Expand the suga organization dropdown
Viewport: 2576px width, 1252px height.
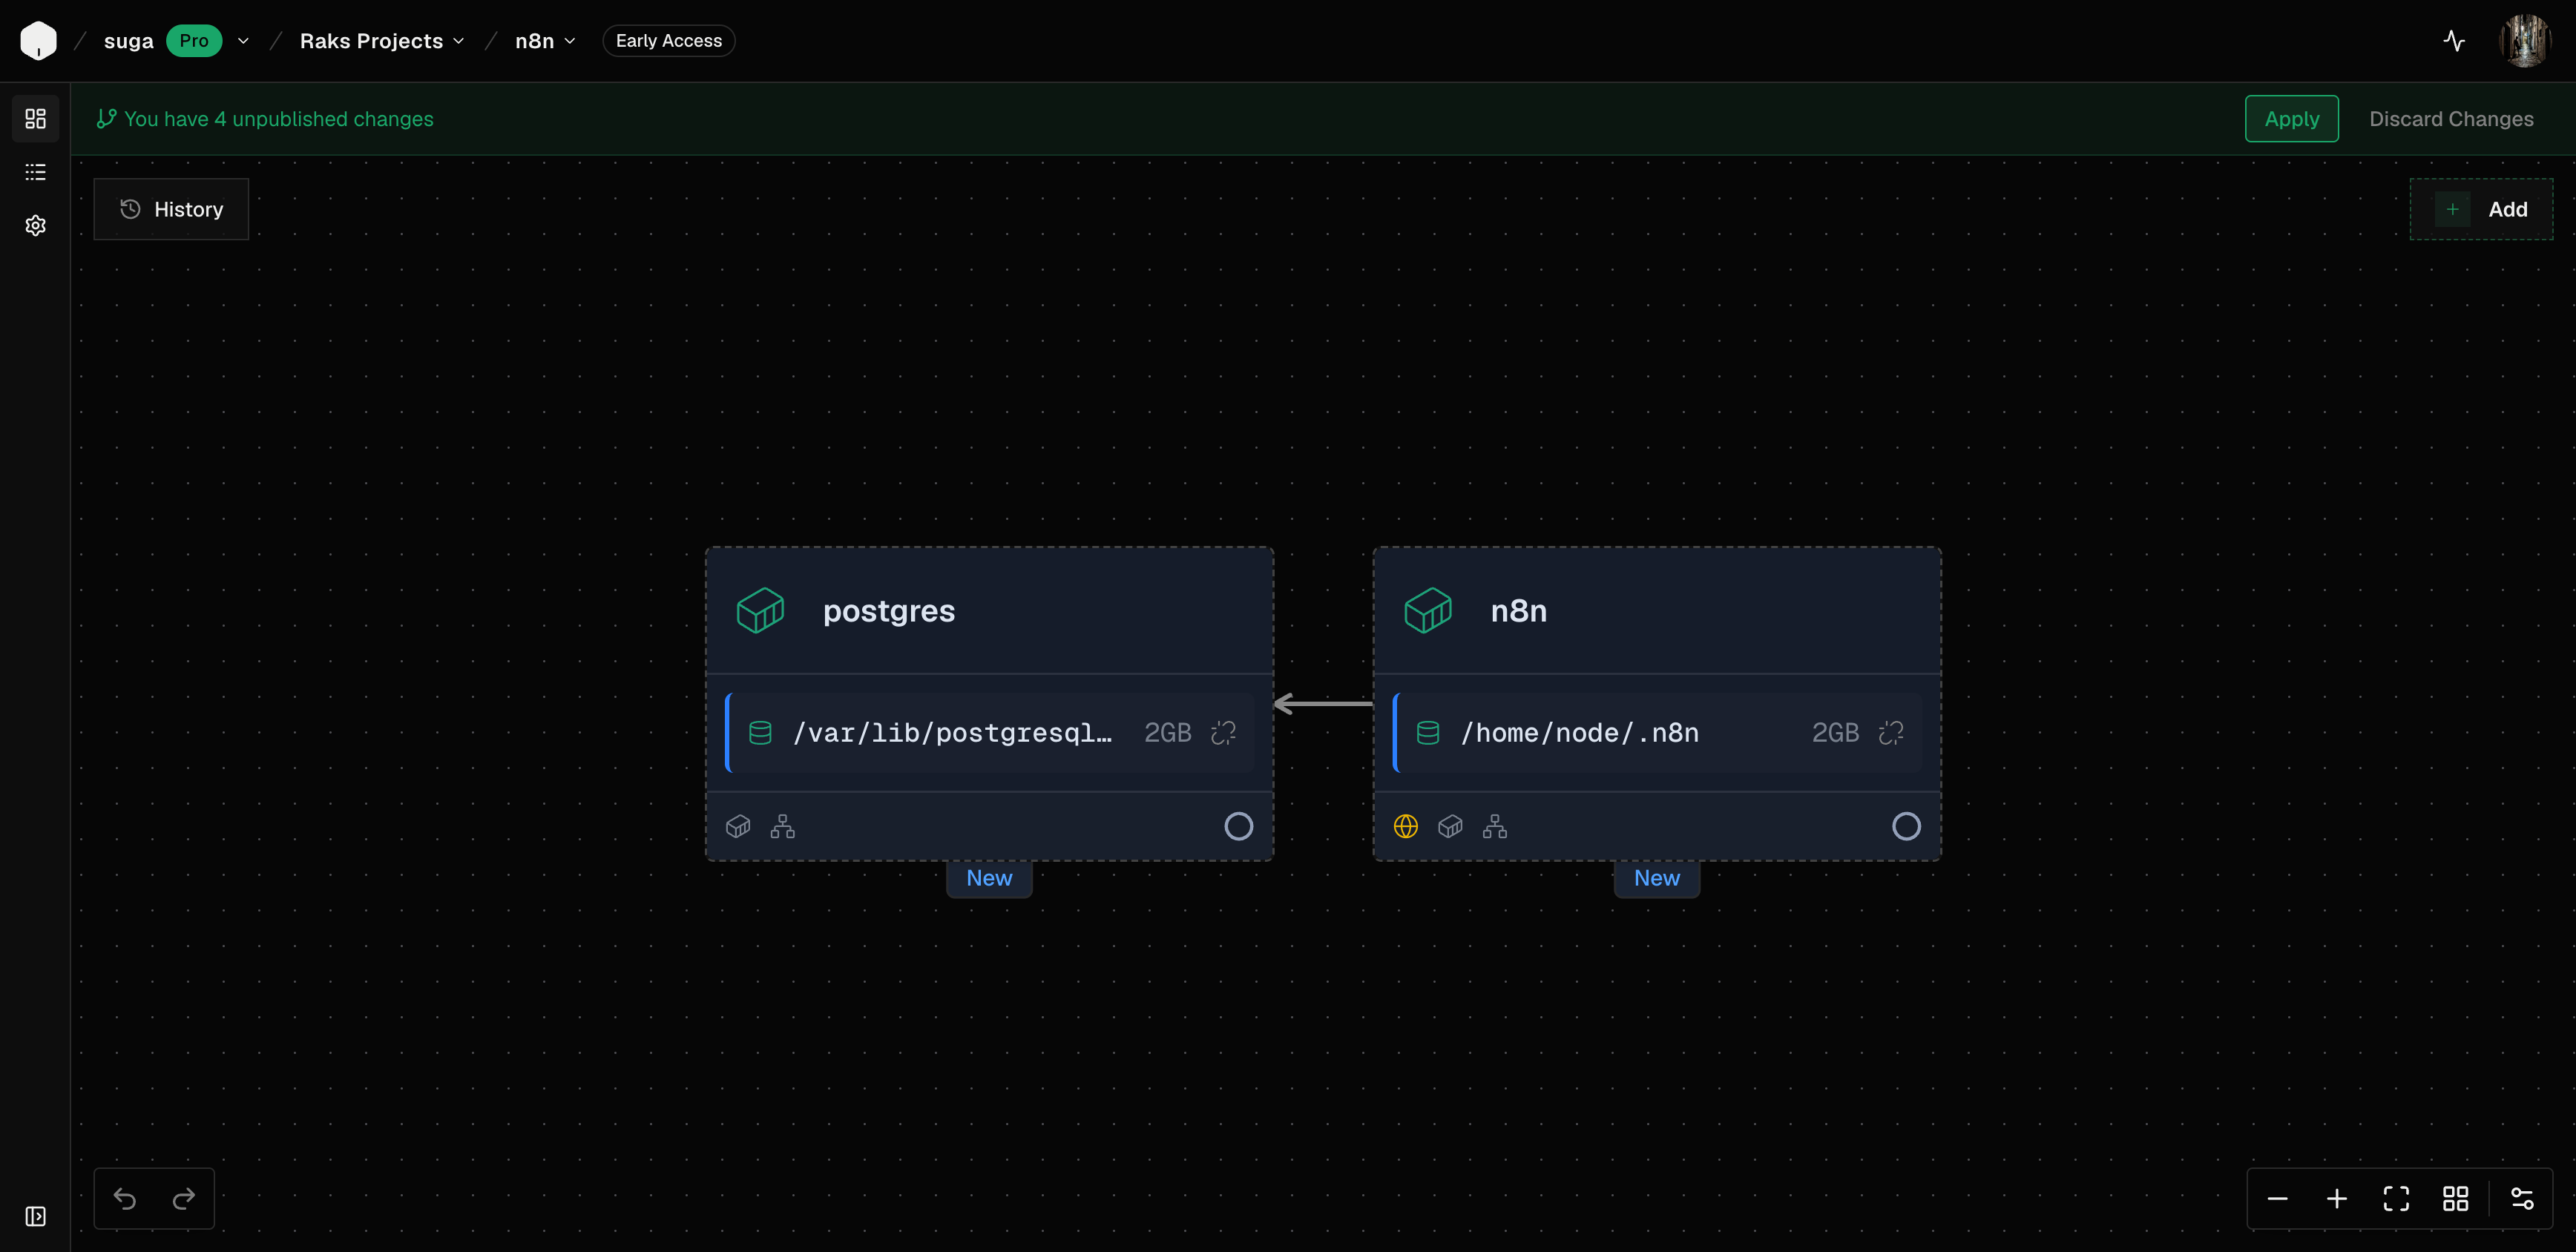[243, 41]
